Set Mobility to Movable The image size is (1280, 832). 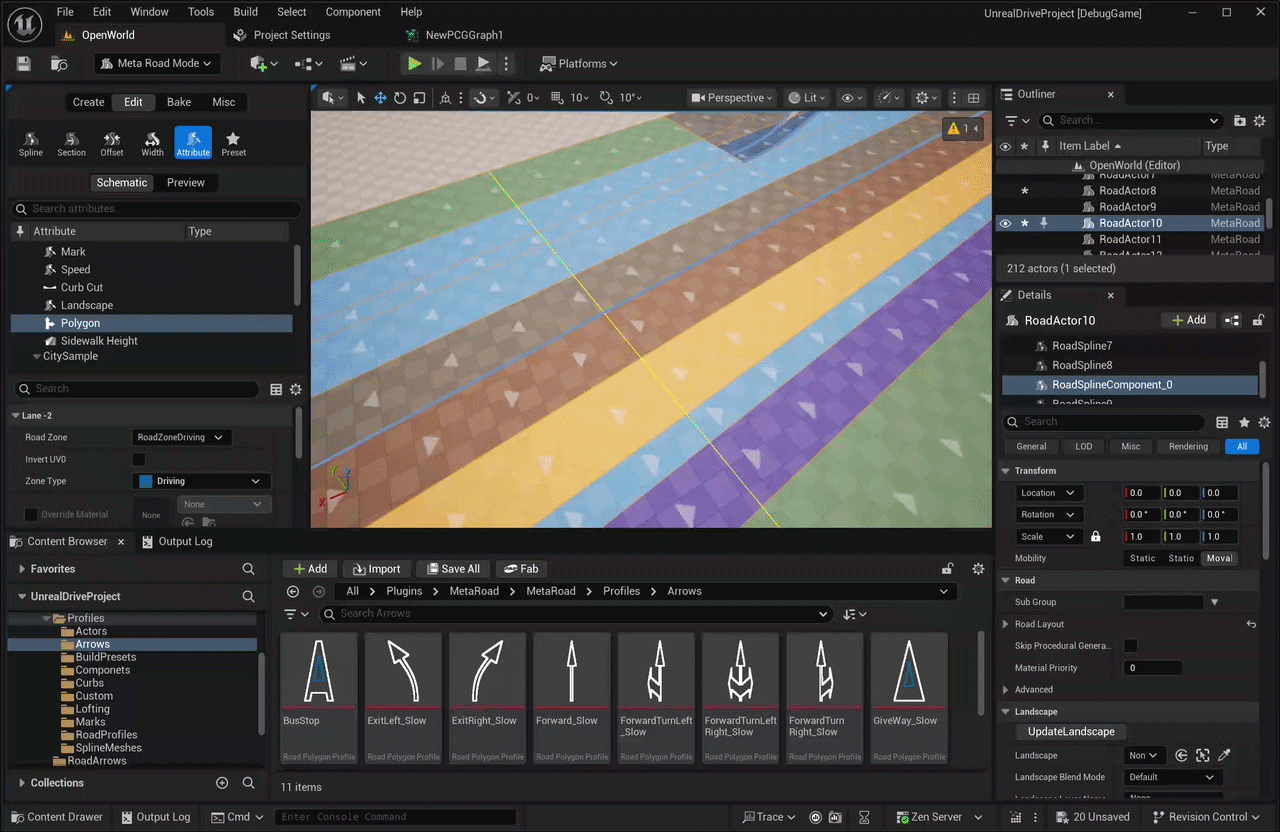coord(1219,558)
